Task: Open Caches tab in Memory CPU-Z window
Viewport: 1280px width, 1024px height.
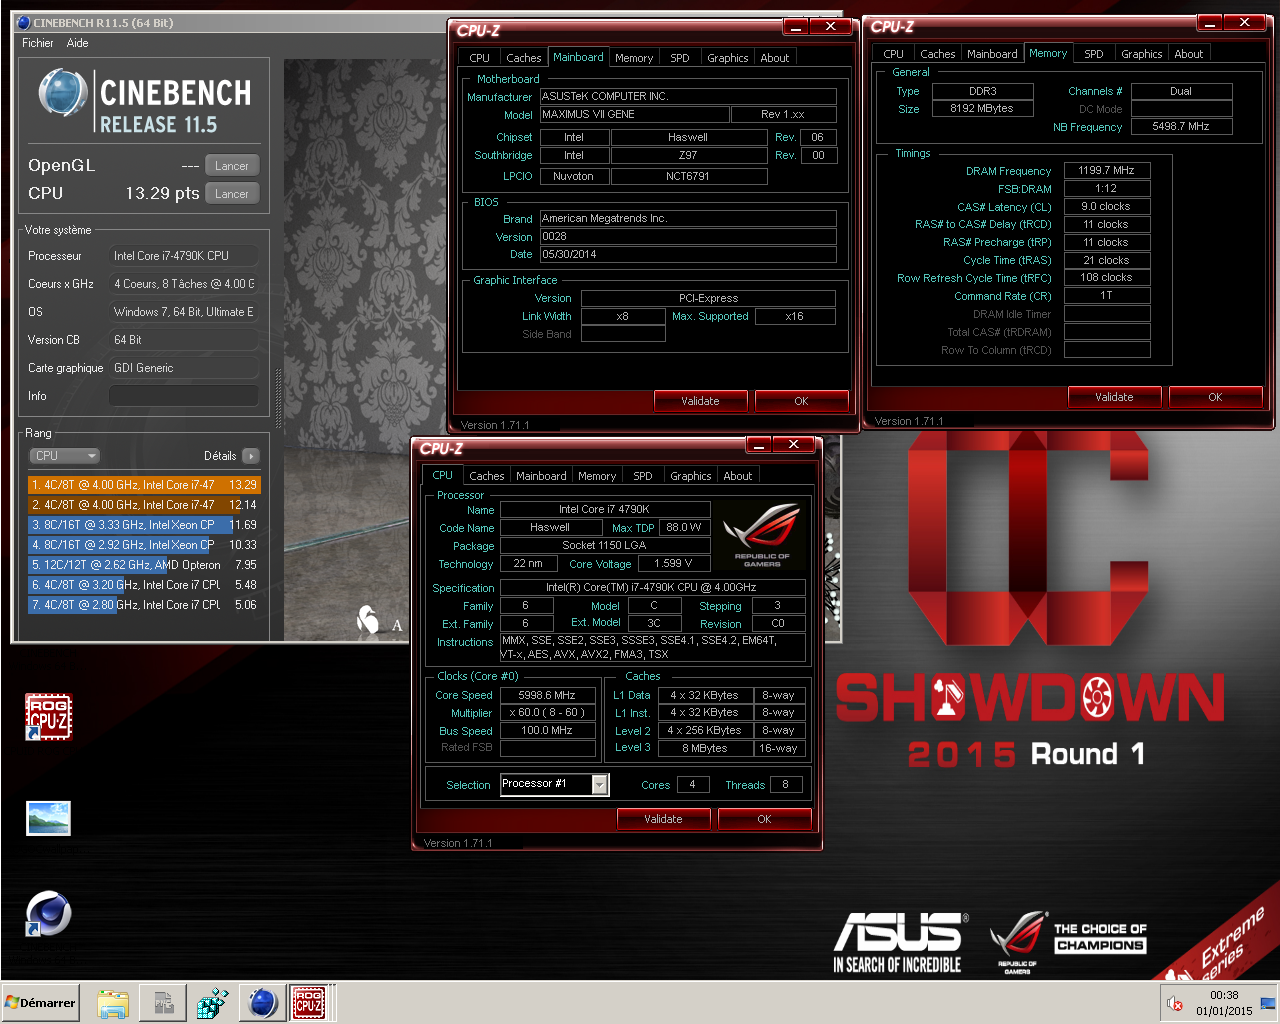Action: pyautogui.click(x=938, y=54)
